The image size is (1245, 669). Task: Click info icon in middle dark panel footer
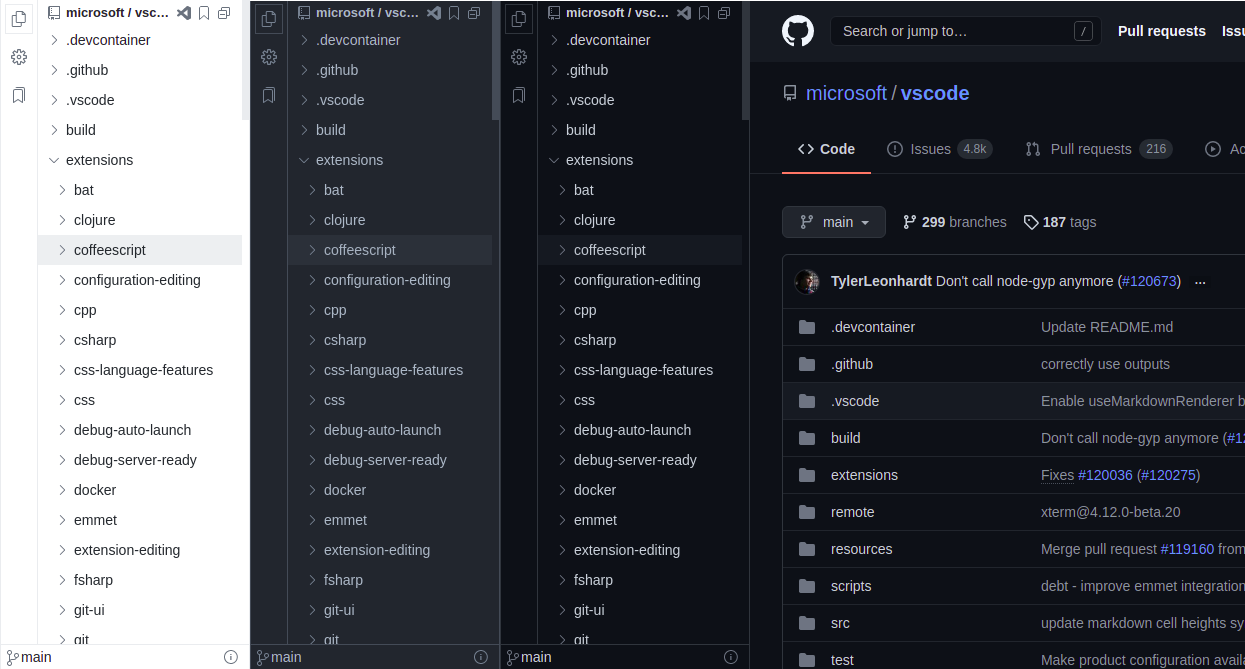[x=481, y=657]
